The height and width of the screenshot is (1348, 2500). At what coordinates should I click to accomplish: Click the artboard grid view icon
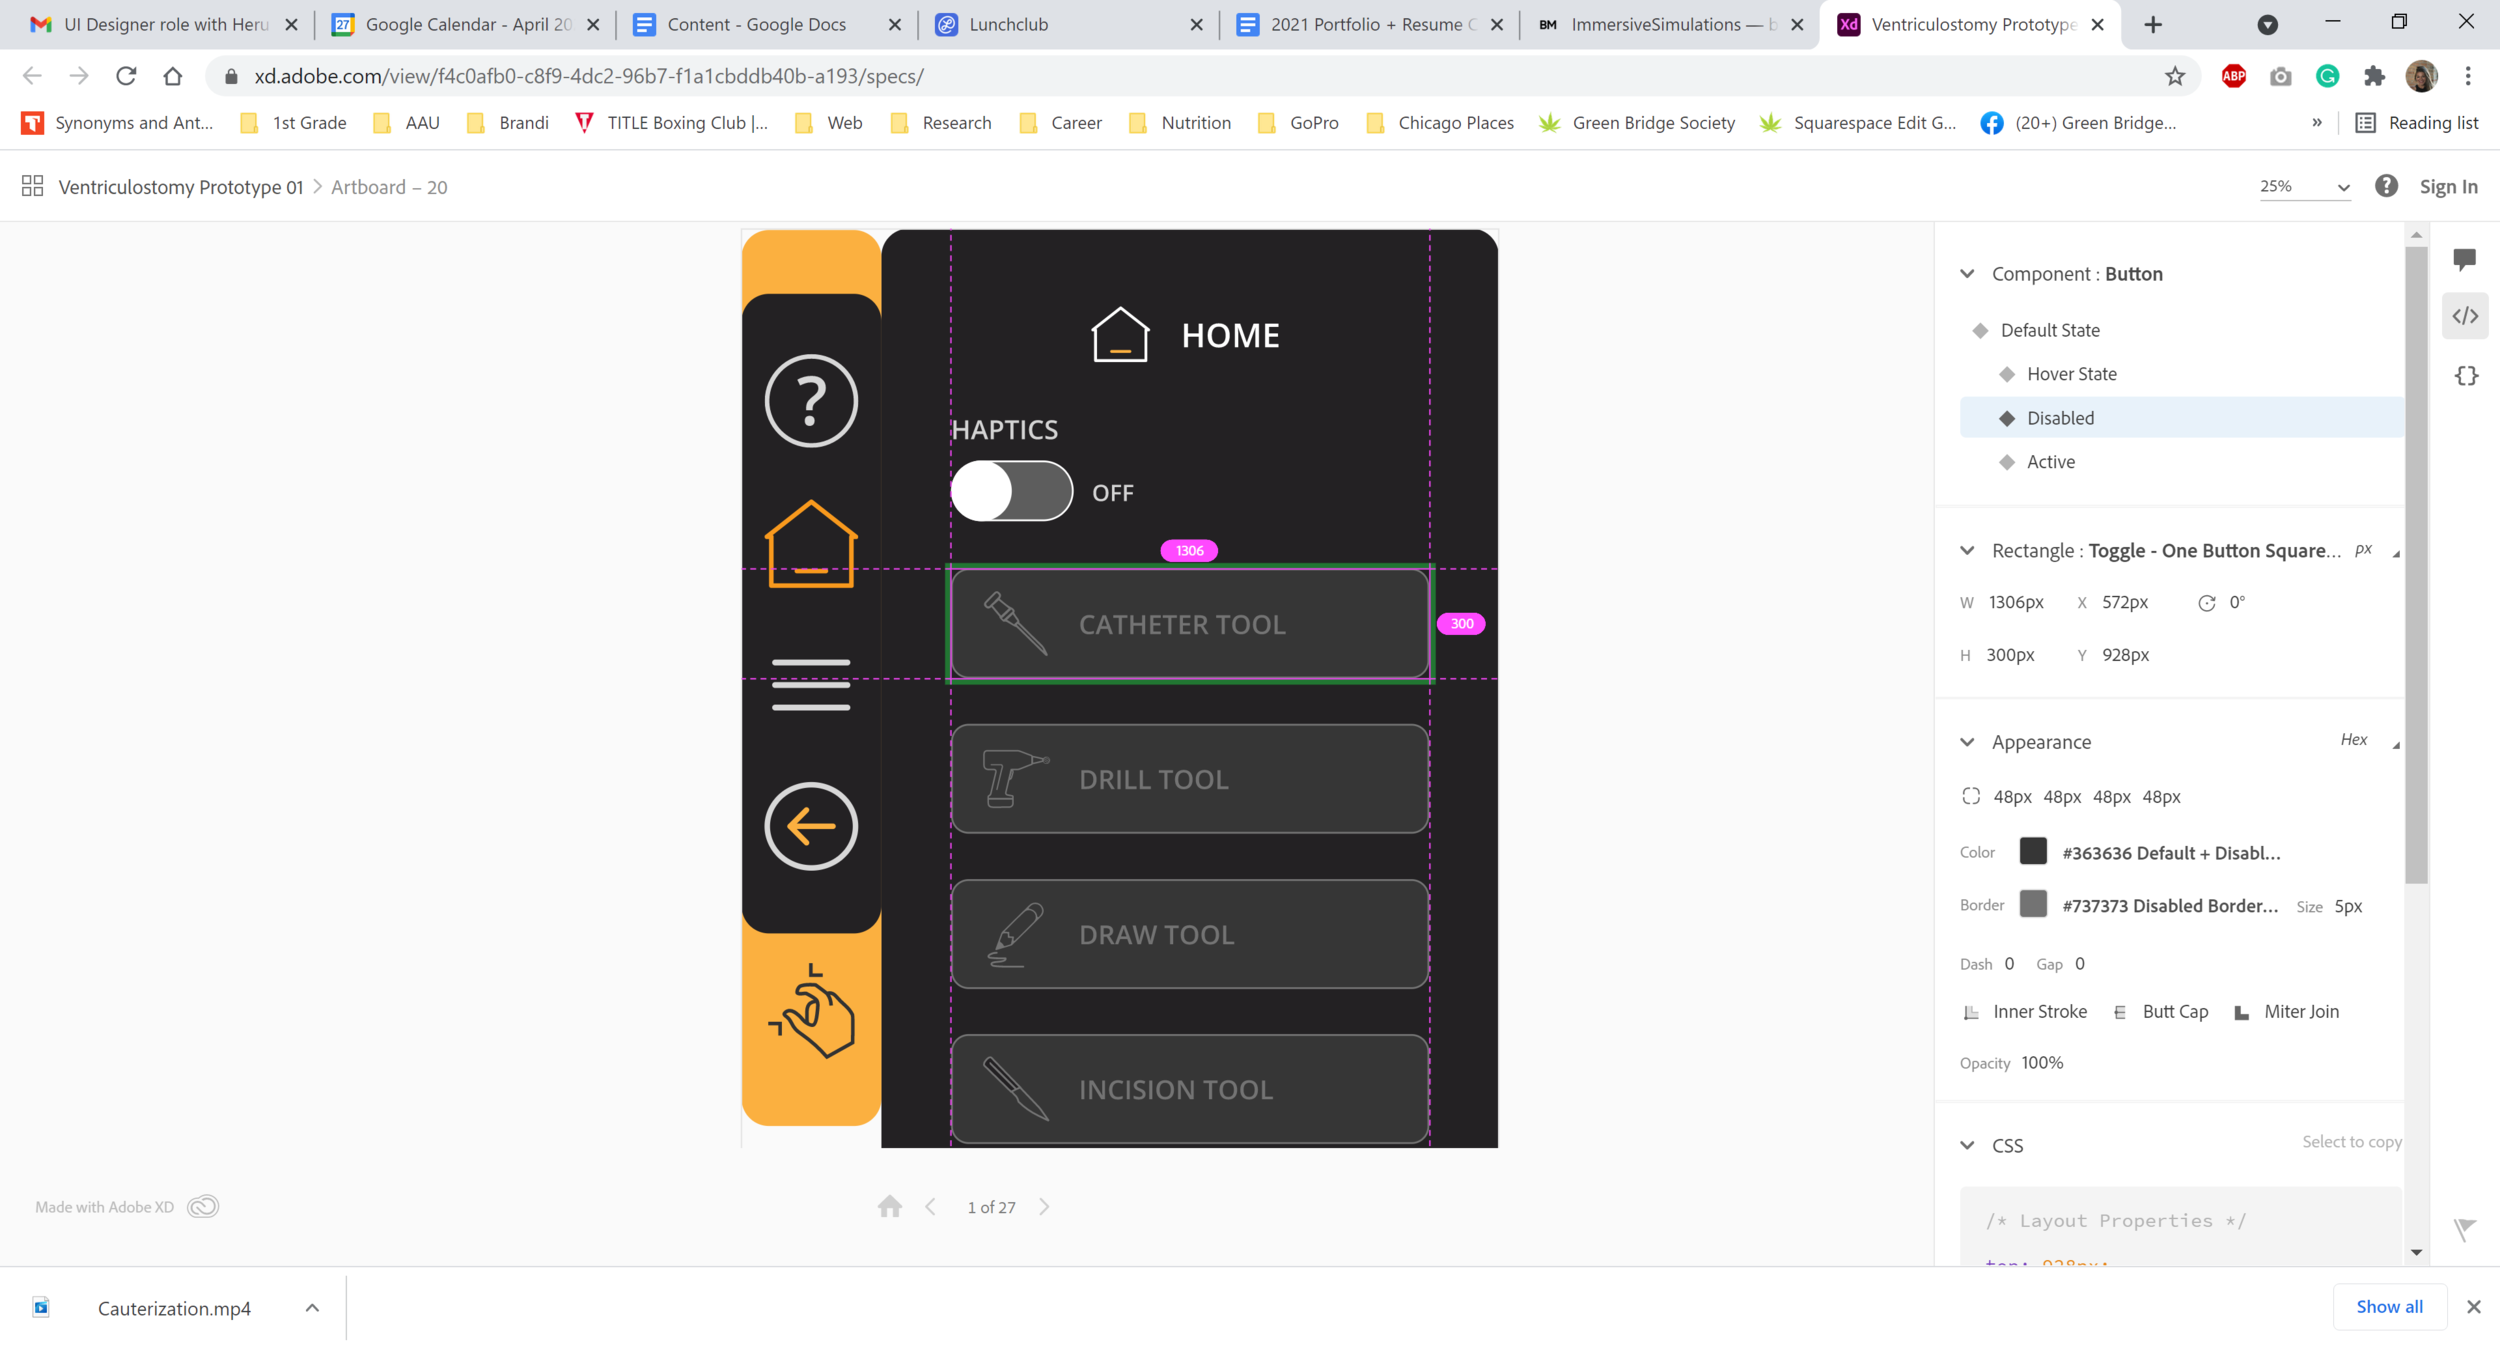(x=32, y=186)
